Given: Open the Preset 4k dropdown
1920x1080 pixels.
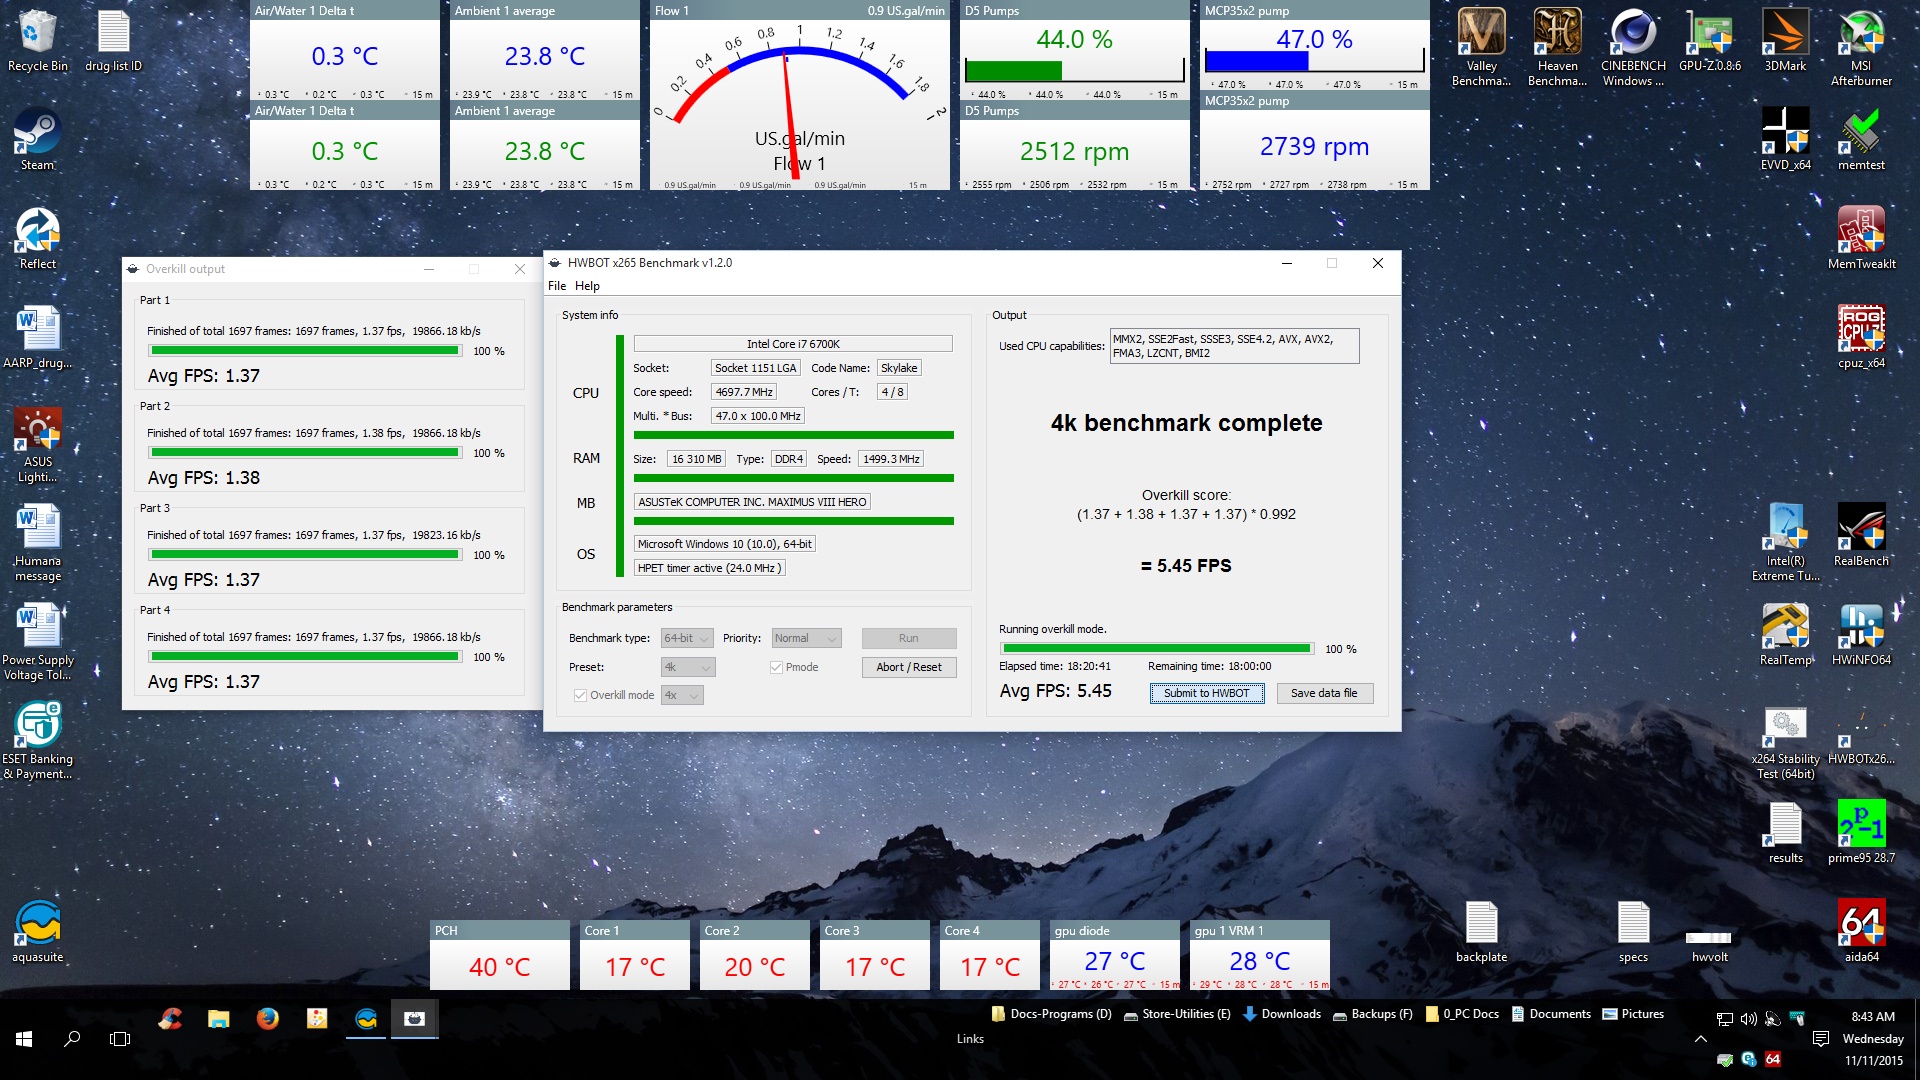Looking at the screenshot, I should tap(688, 667).
